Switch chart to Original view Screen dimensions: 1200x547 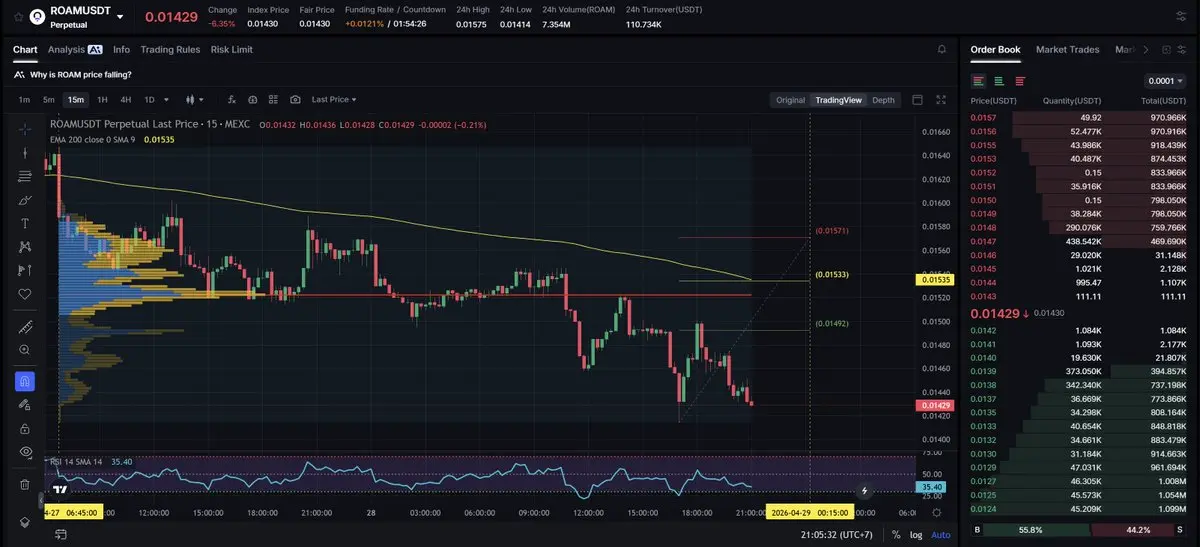(790, 100)
